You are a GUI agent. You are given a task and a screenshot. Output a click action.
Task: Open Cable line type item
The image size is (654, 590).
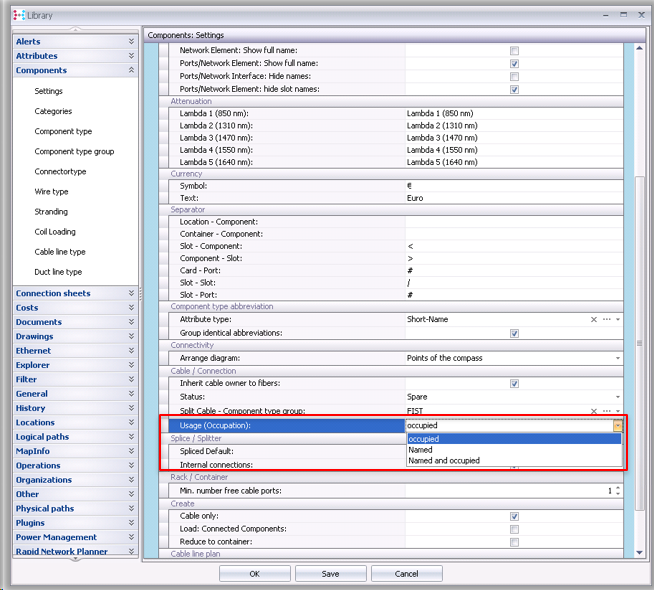60,251
